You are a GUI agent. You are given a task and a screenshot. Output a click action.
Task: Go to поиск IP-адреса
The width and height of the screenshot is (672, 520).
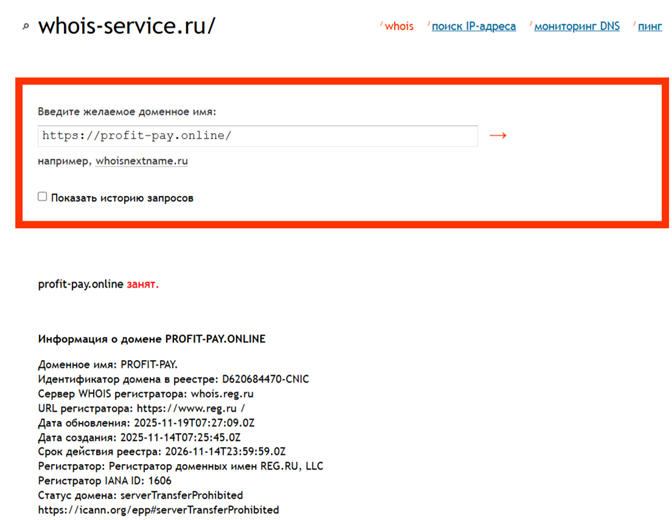tap(473, 26)
